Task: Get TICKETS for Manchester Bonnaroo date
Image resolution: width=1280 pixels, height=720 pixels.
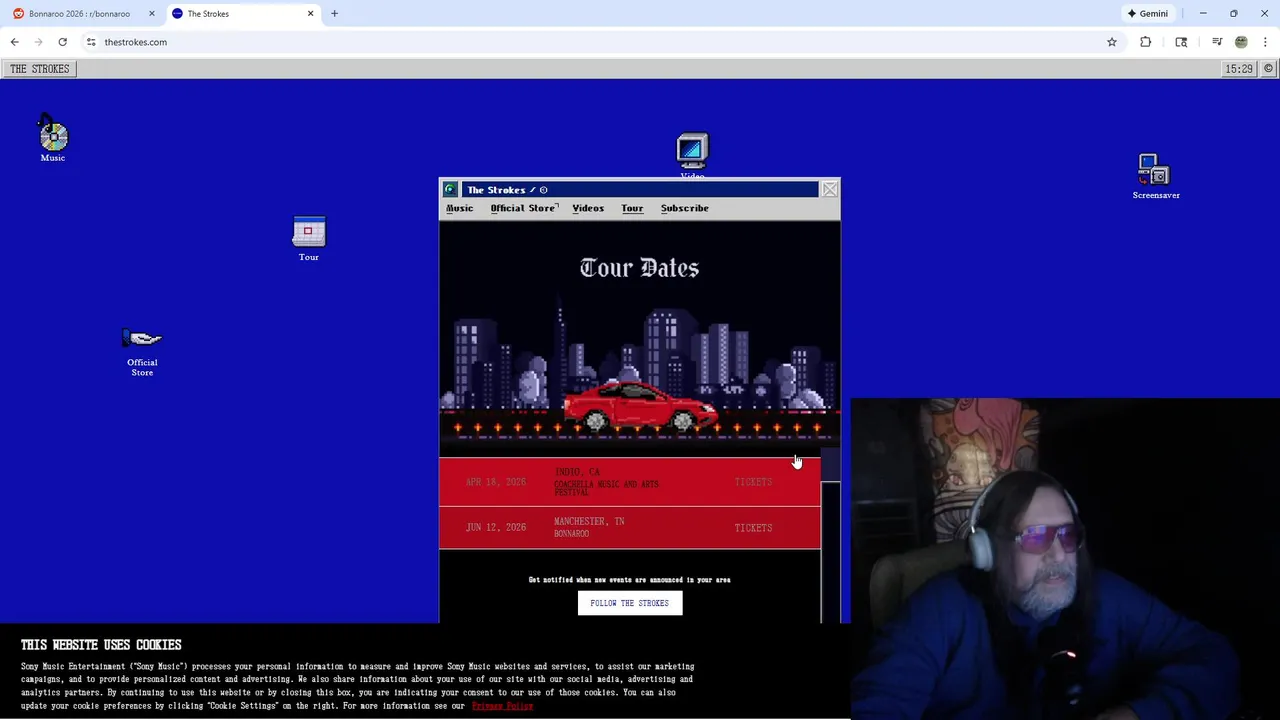Action: 753,528
